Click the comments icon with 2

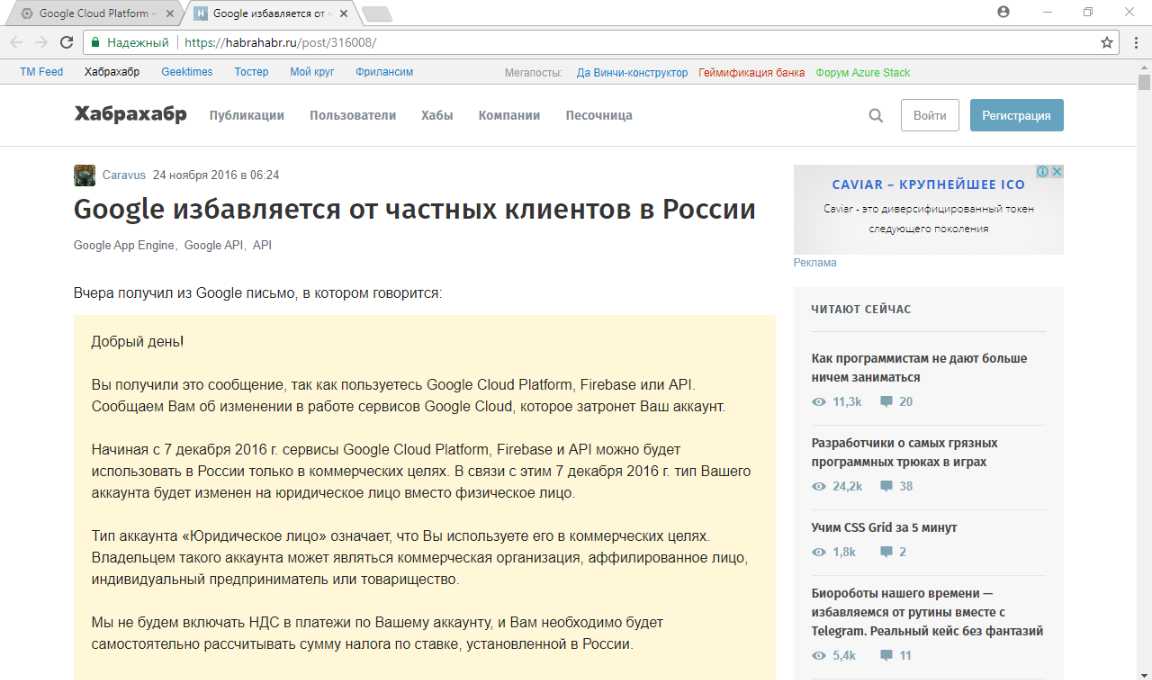[x=886, y=551]
